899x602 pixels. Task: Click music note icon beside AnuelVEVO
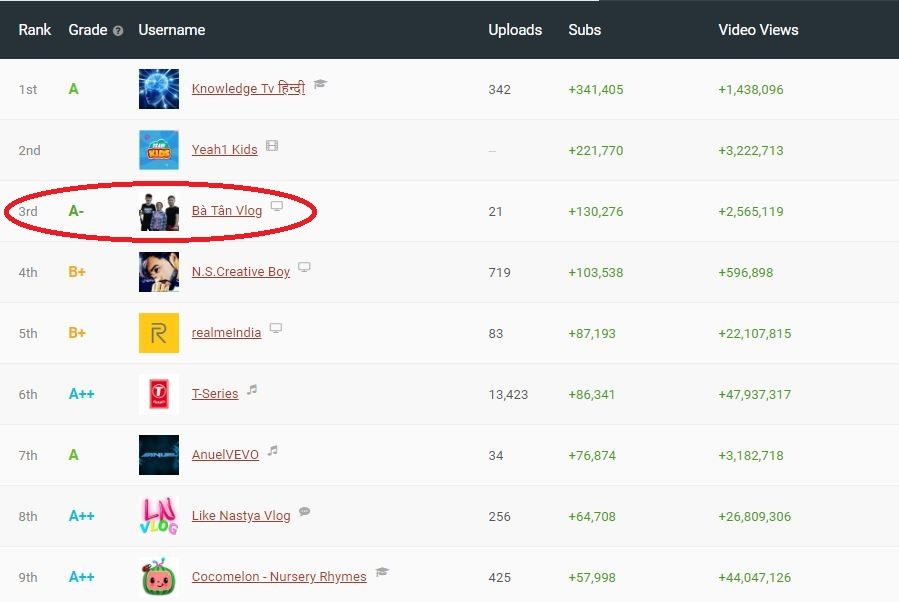pos(272,451)
